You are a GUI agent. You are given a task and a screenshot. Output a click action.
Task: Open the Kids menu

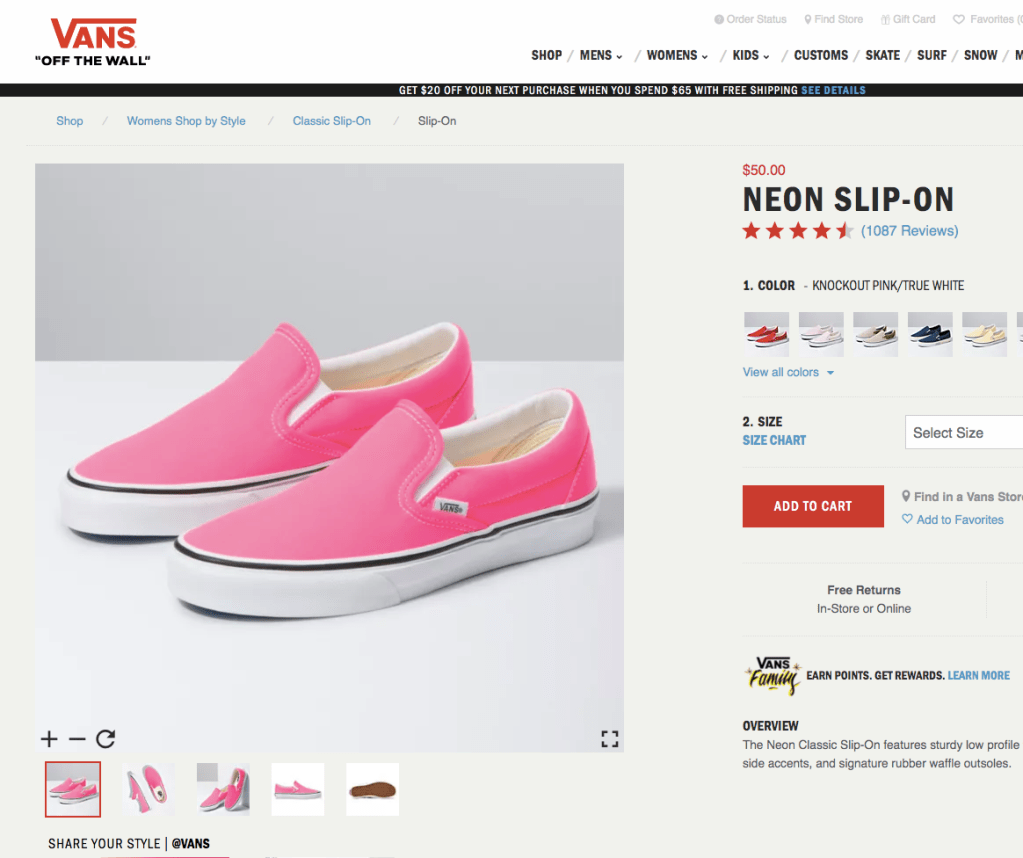point(751,55)
